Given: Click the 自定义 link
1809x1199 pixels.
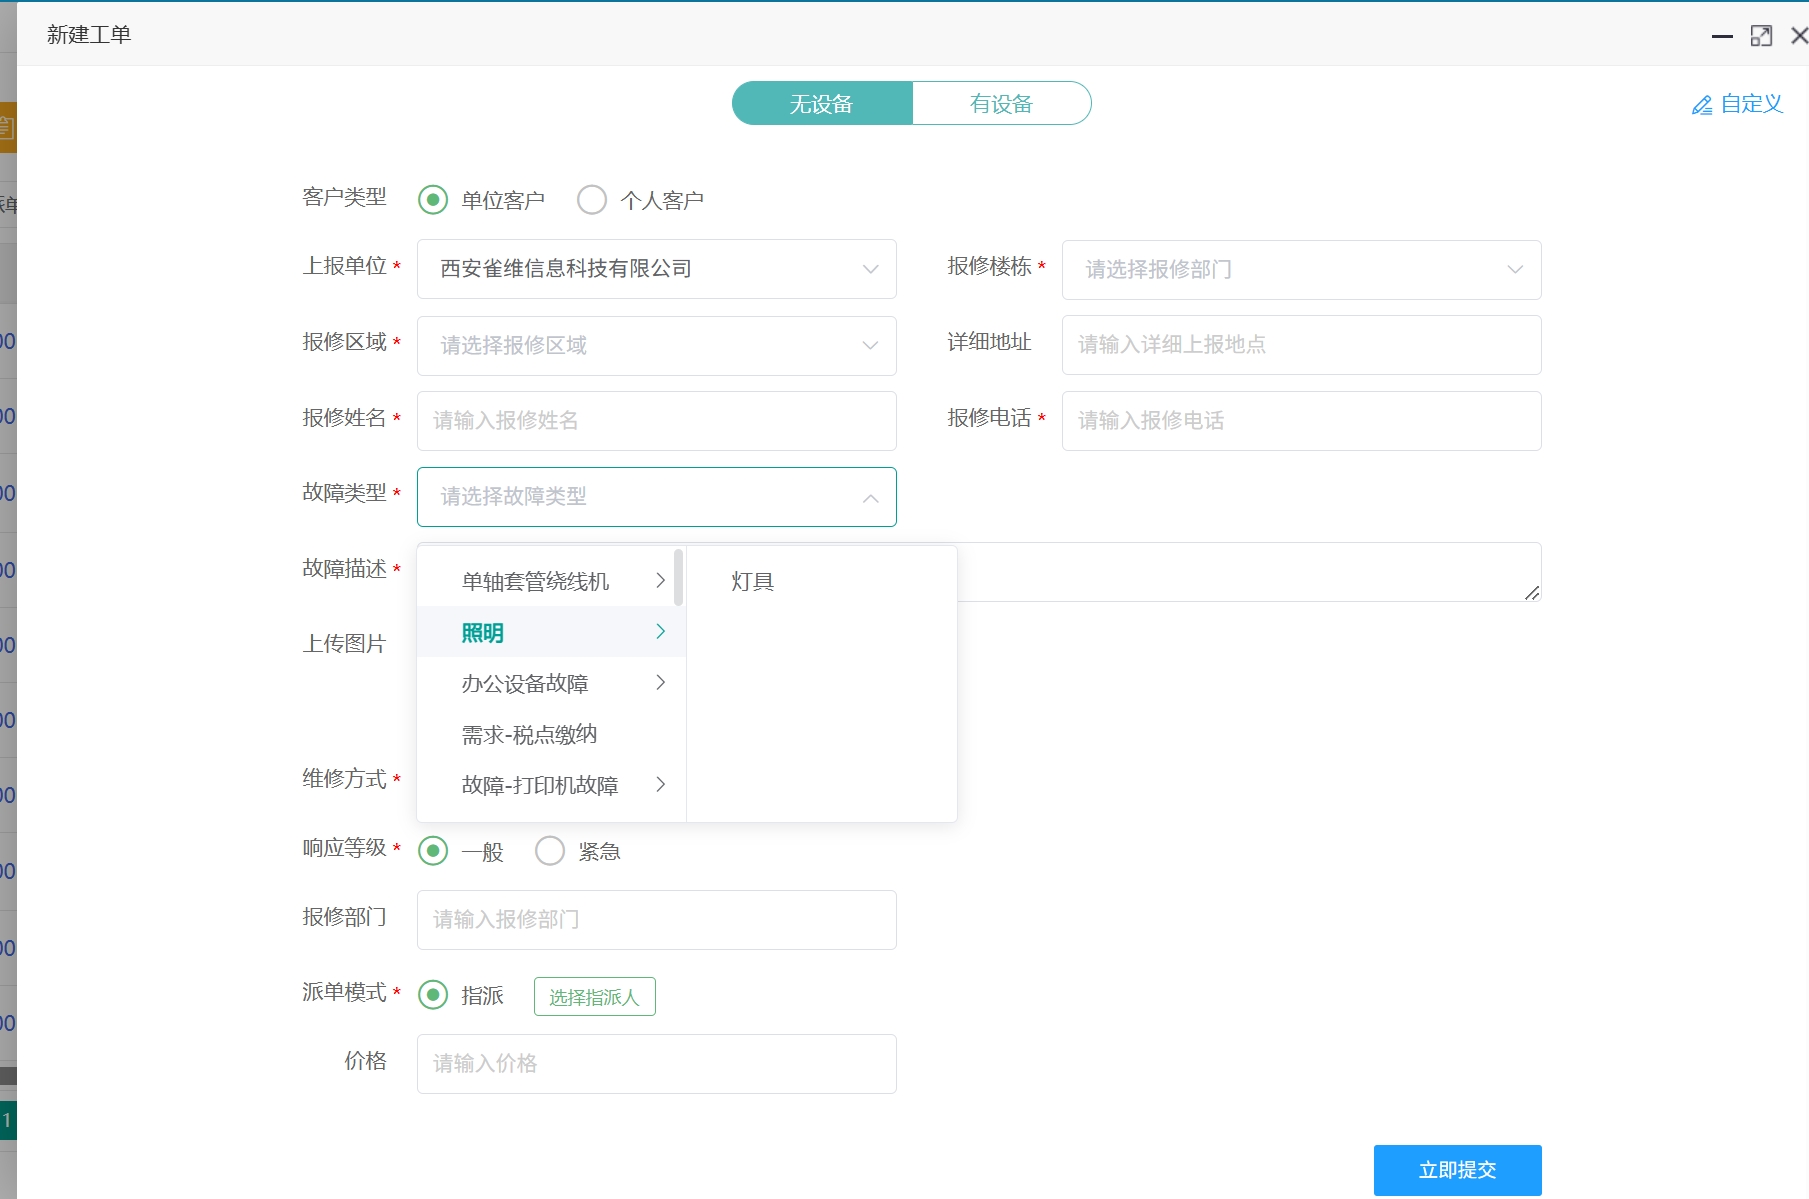Looking at the screenshot, I should (1750, 104).
